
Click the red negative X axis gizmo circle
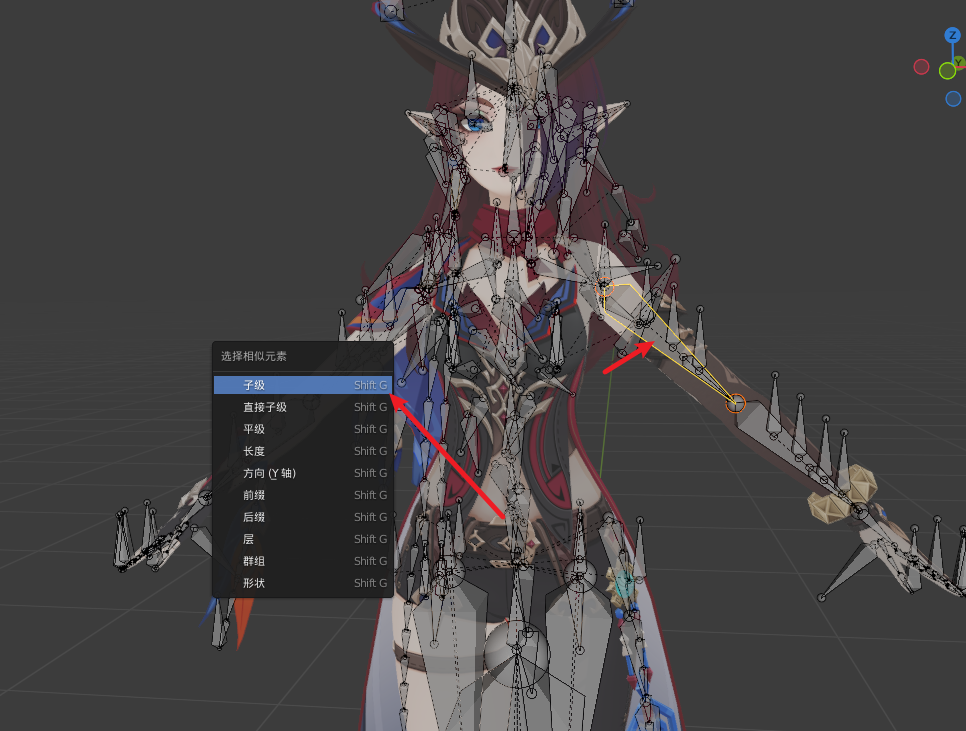point(921,67)
